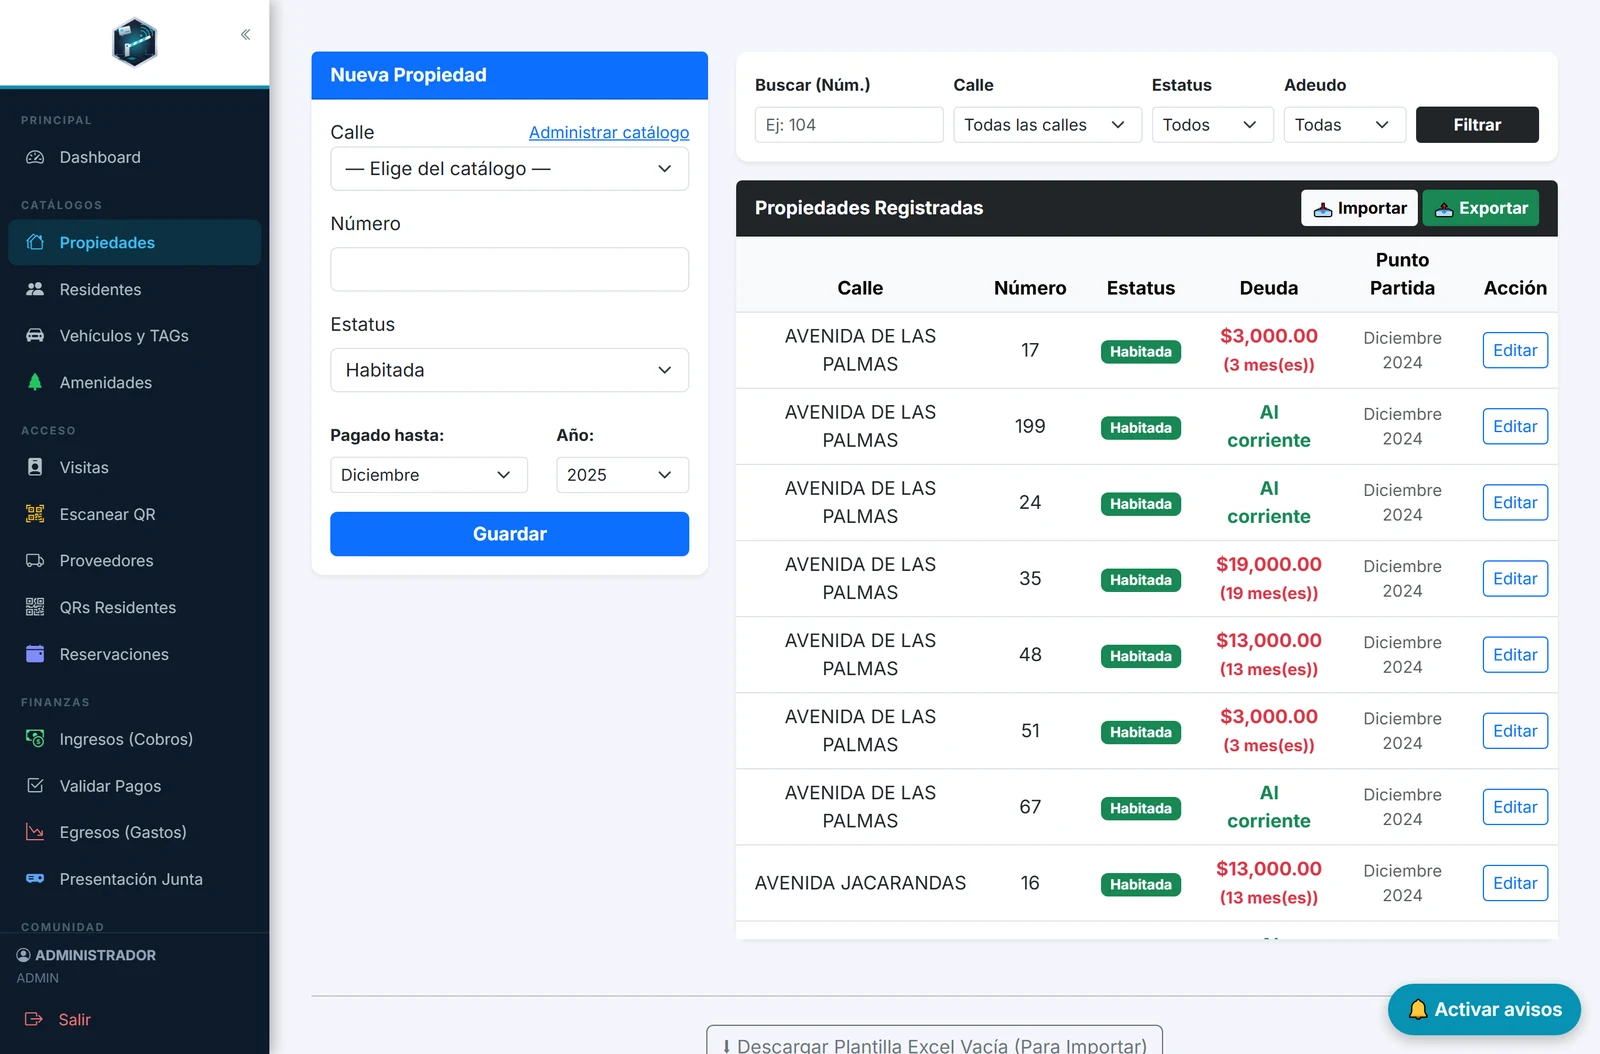Click the Residentes people icon

click(35, 289)
